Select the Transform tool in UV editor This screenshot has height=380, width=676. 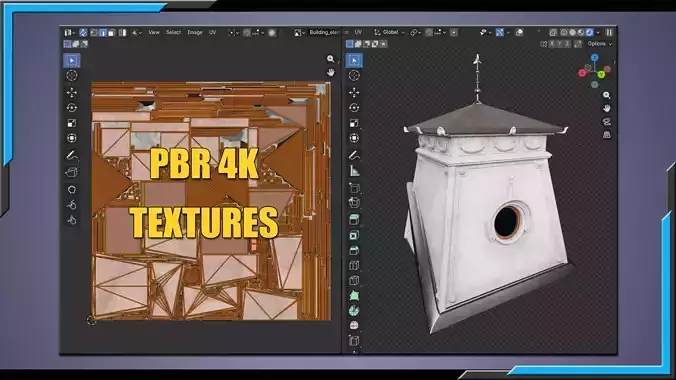coord(72,138)
